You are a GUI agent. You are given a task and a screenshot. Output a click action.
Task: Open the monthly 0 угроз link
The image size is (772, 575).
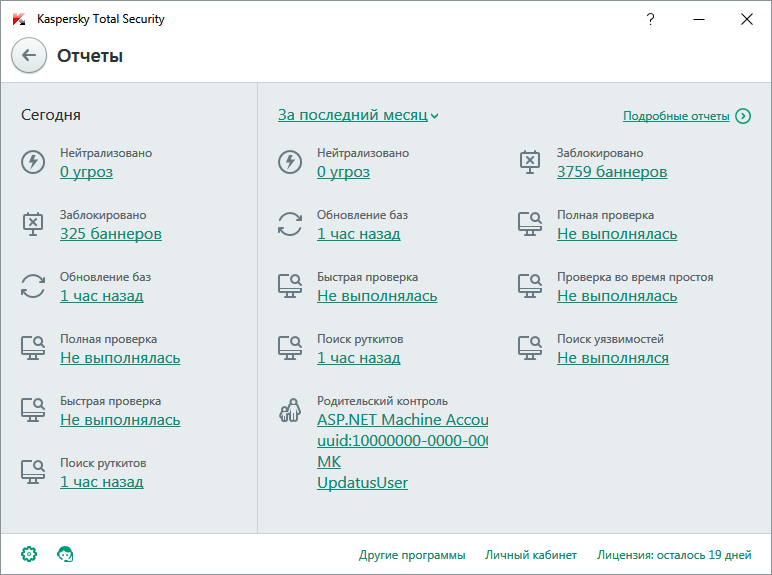(343, 172)
